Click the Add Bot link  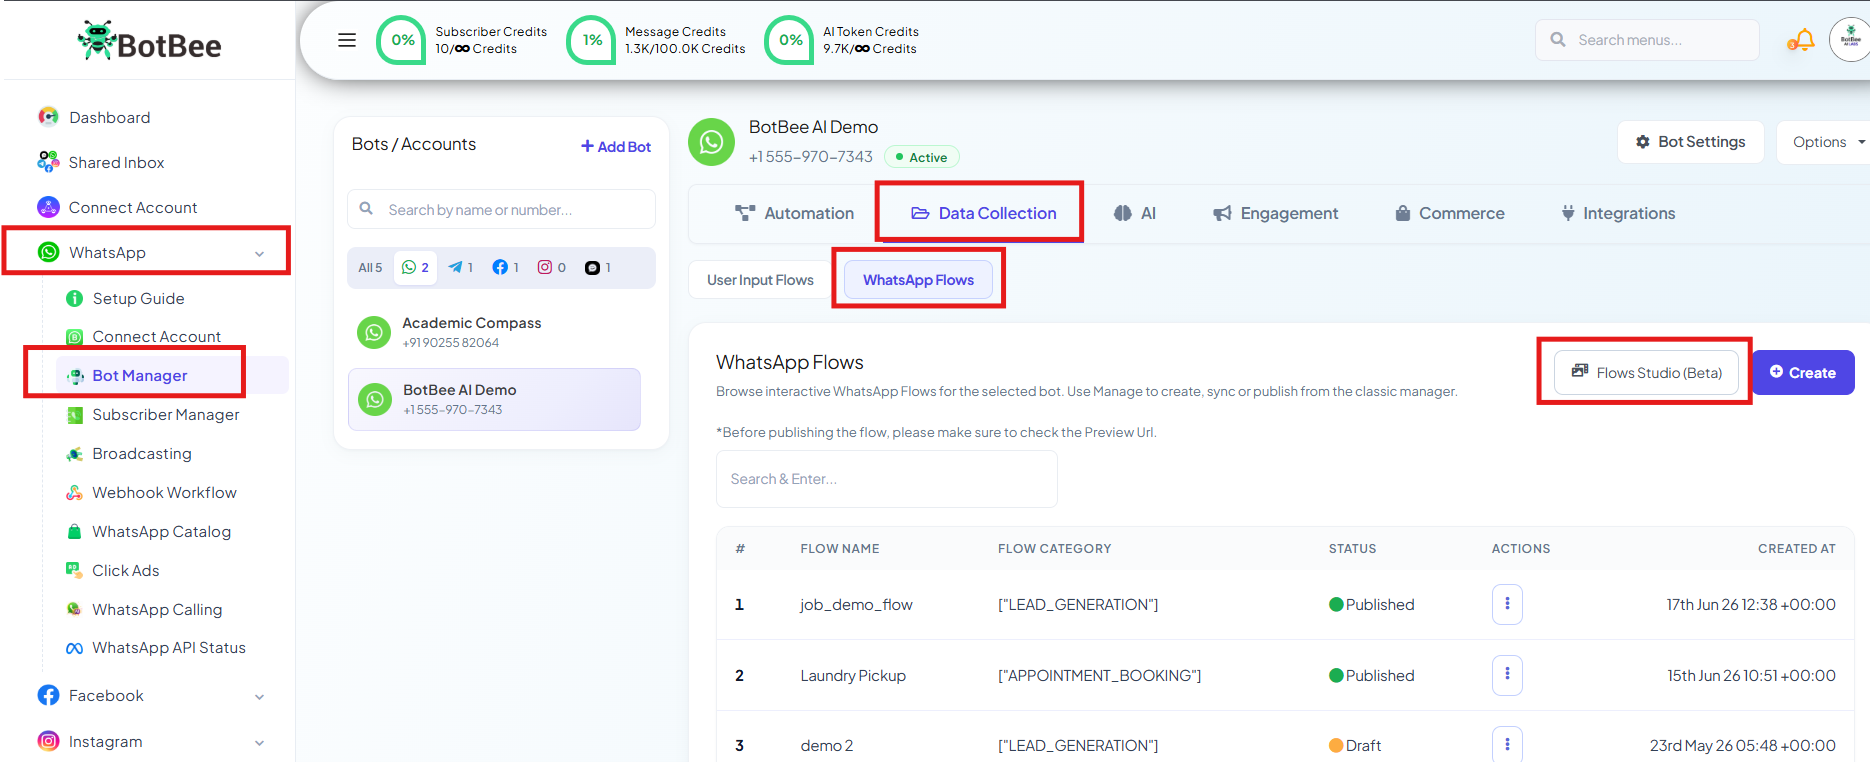pyautogui.click(x=616, y=146)
